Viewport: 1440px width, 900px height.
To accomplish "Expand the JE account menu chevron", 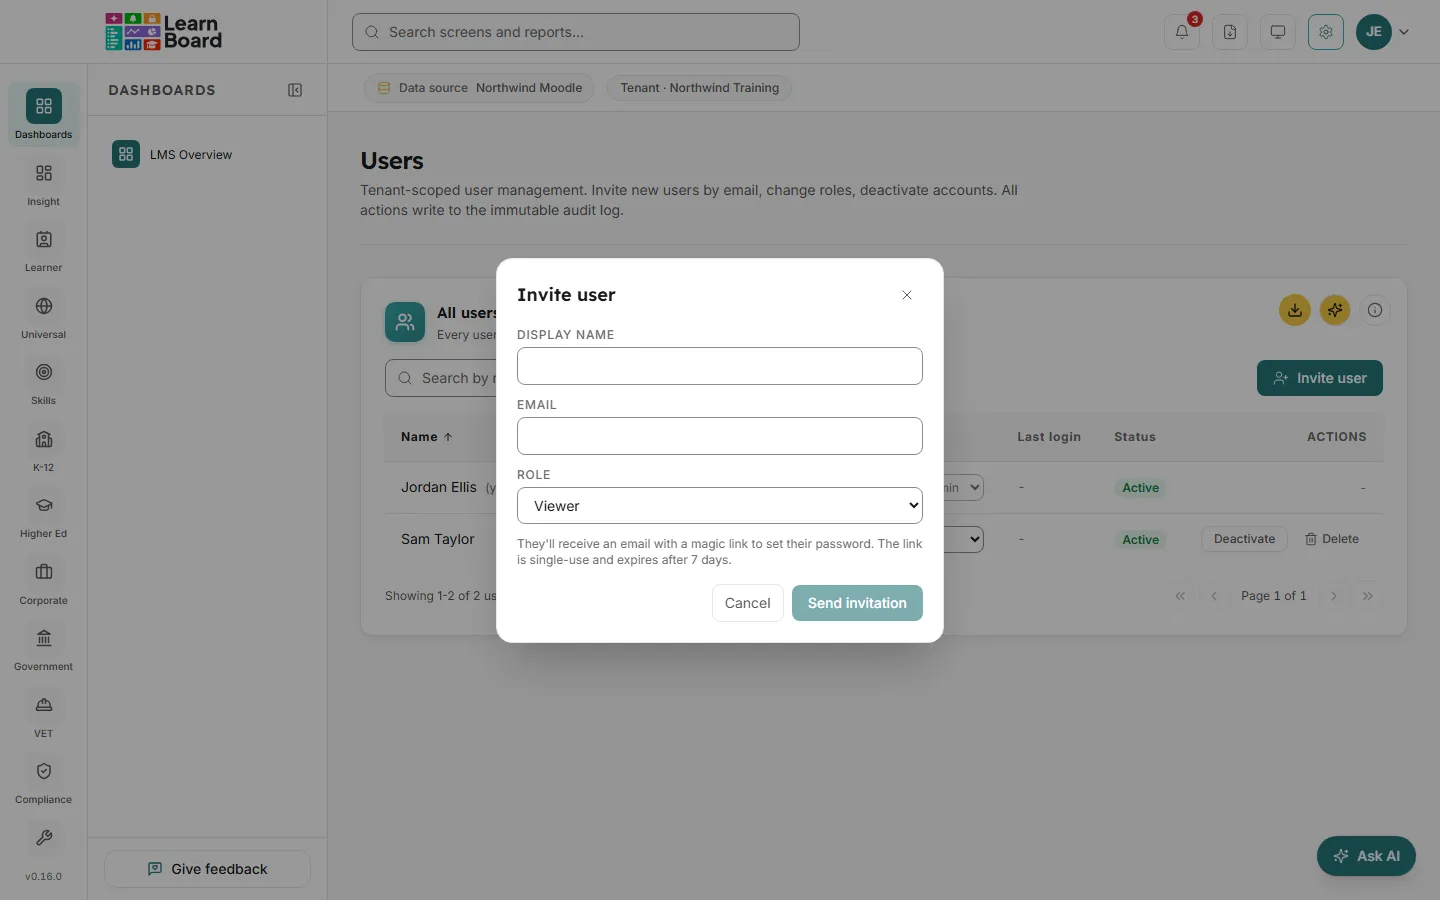I will pos(1404,32).
